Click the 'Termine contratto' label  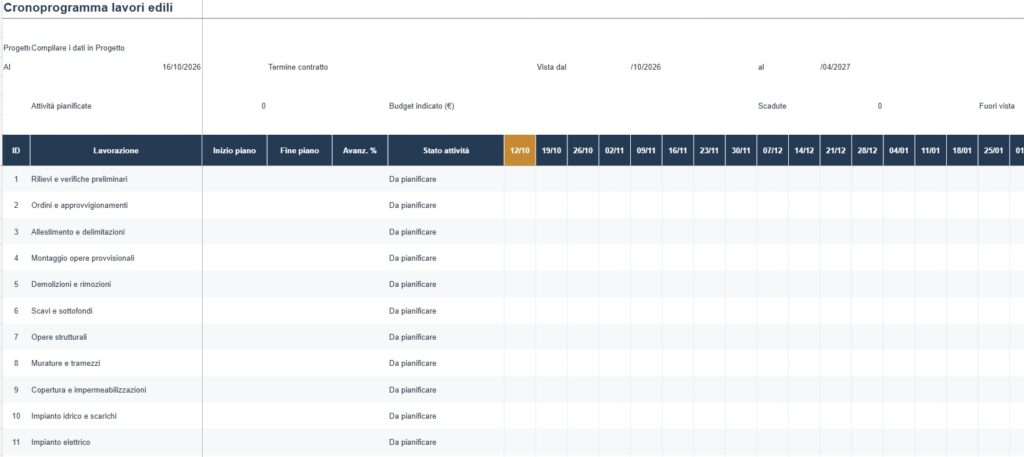[x=298, y=67]
